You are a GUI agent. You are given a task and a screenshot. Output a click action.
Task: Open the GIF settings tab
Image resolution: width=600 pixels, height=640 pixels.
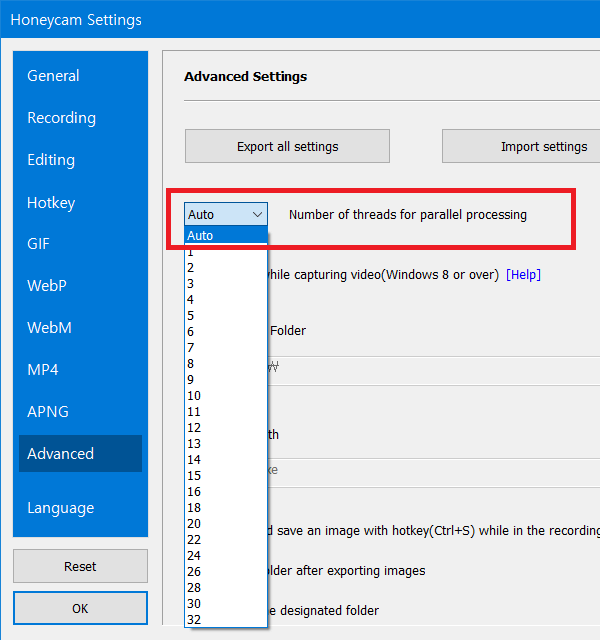(39, 244)
